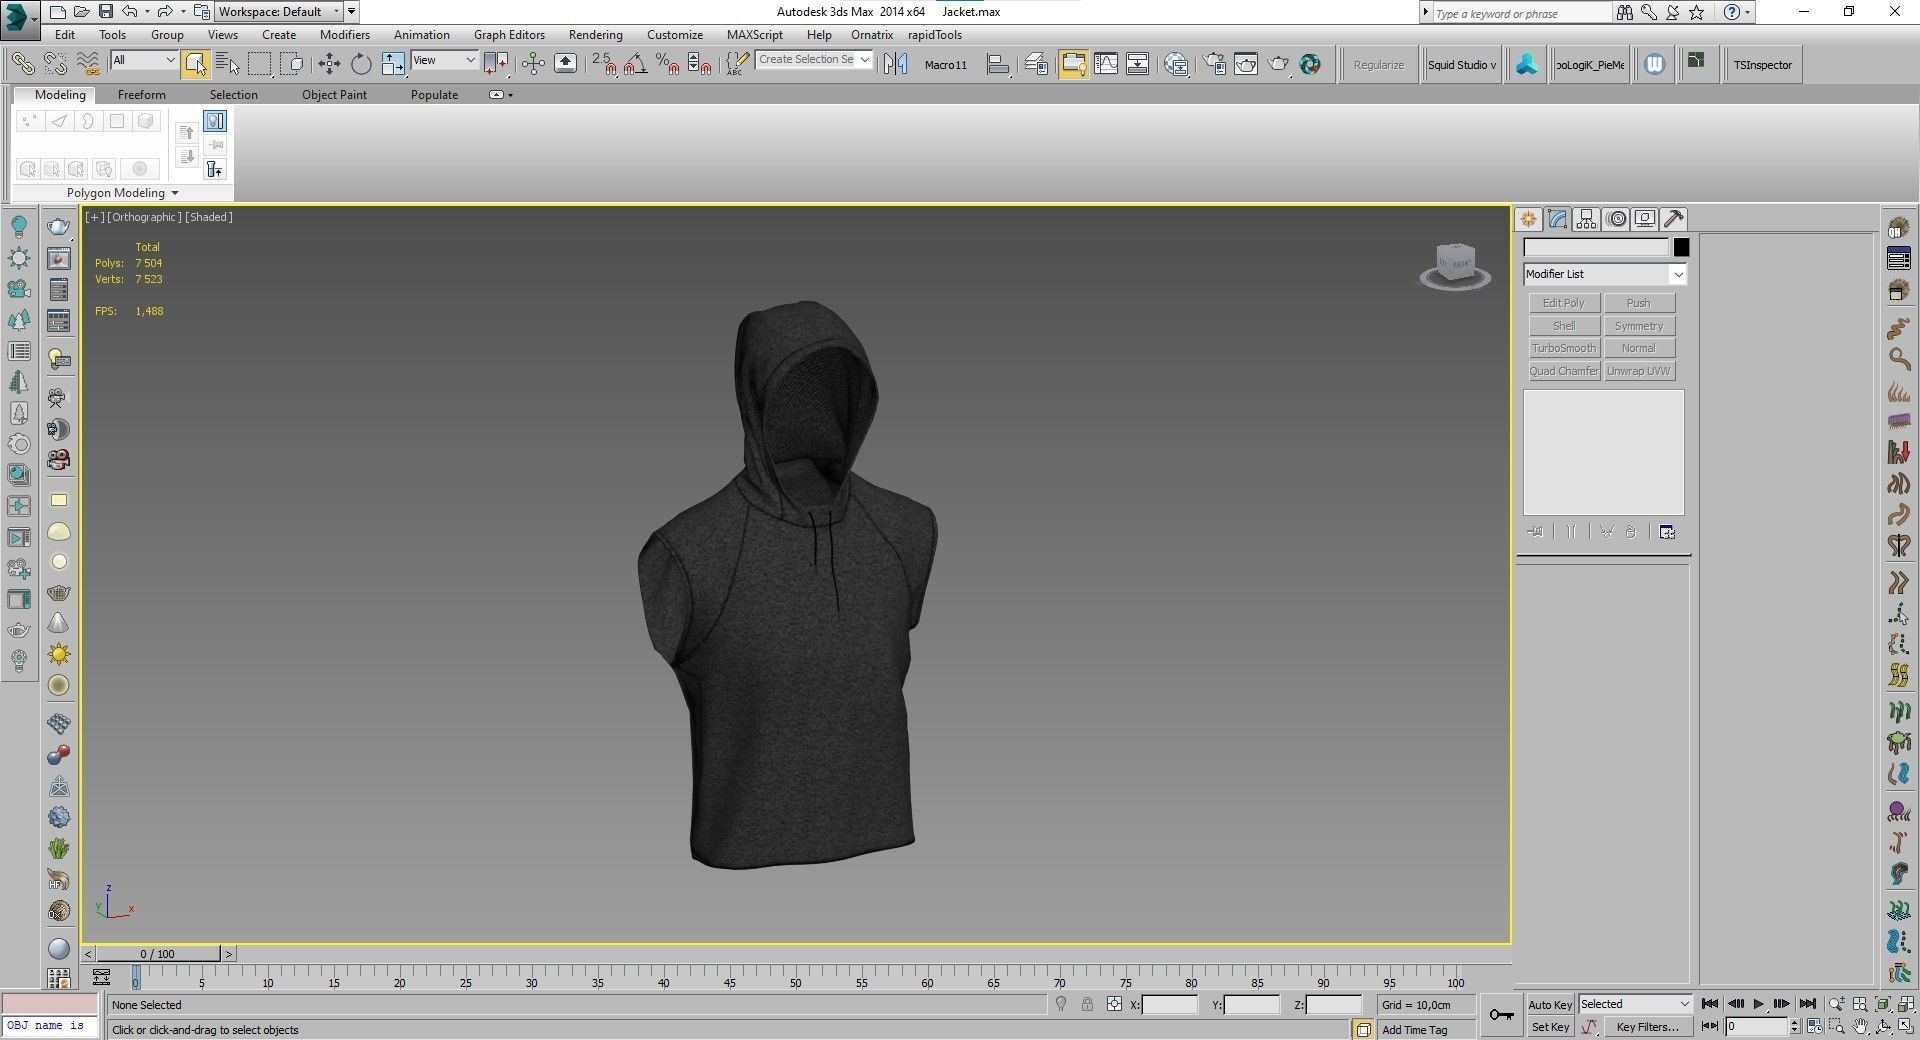Open the Hierarchy command panel tab
The height and width of the screenshot is (1040, 1920).
1586,219
